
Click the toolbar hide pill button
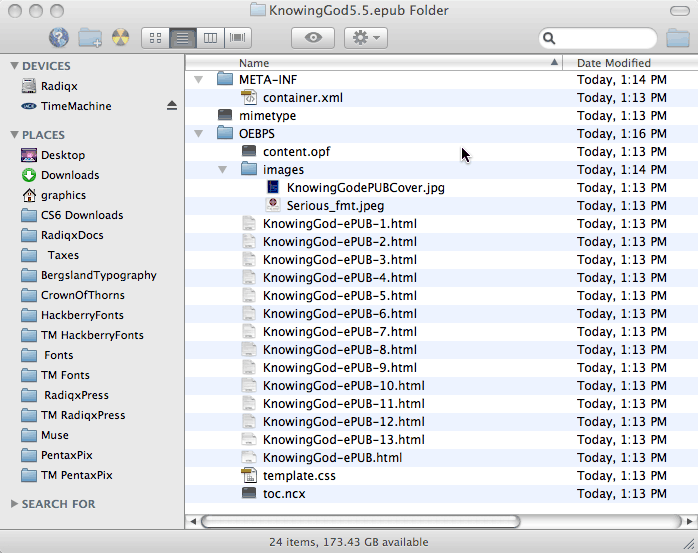679,11
